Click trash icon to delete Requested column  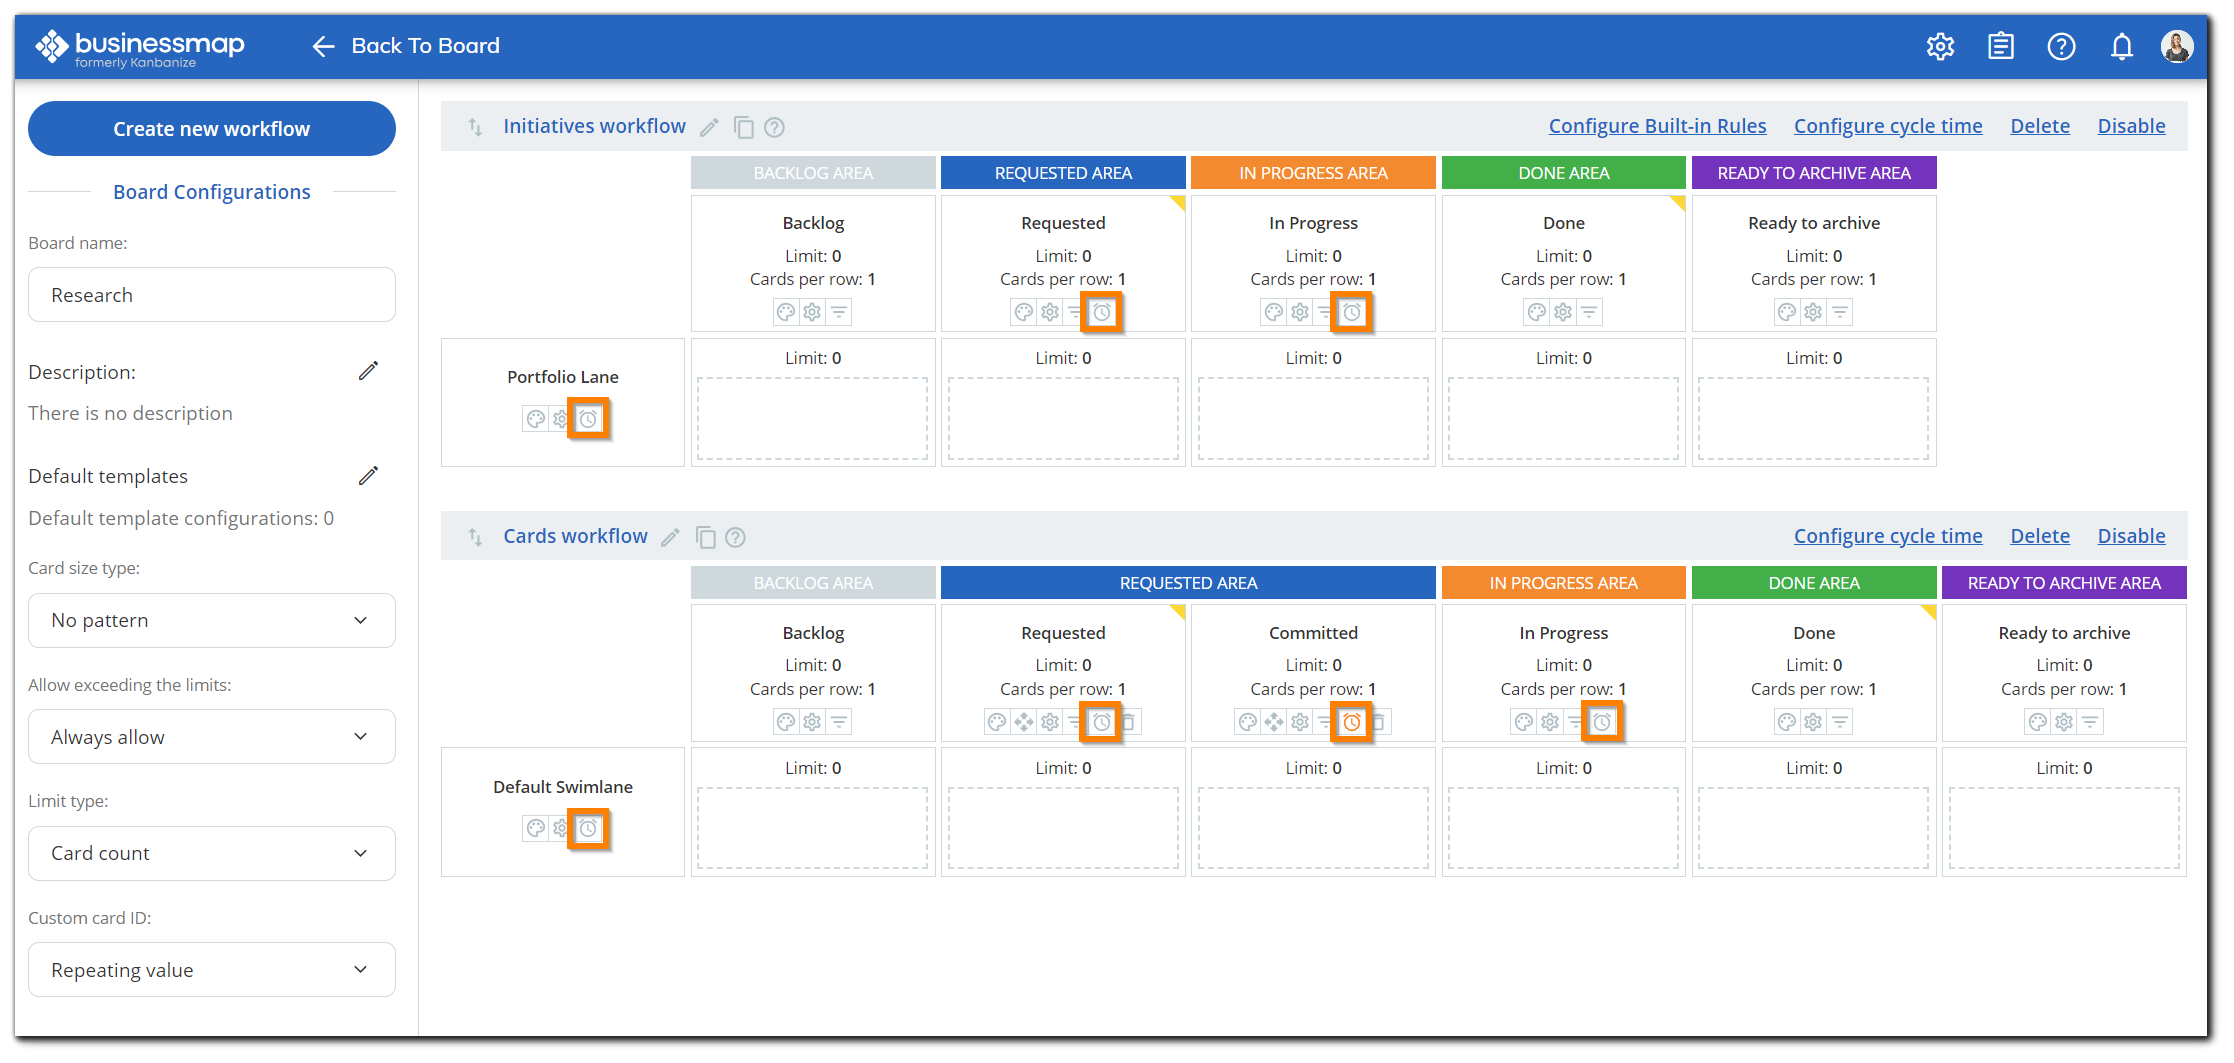[1130, 721]
